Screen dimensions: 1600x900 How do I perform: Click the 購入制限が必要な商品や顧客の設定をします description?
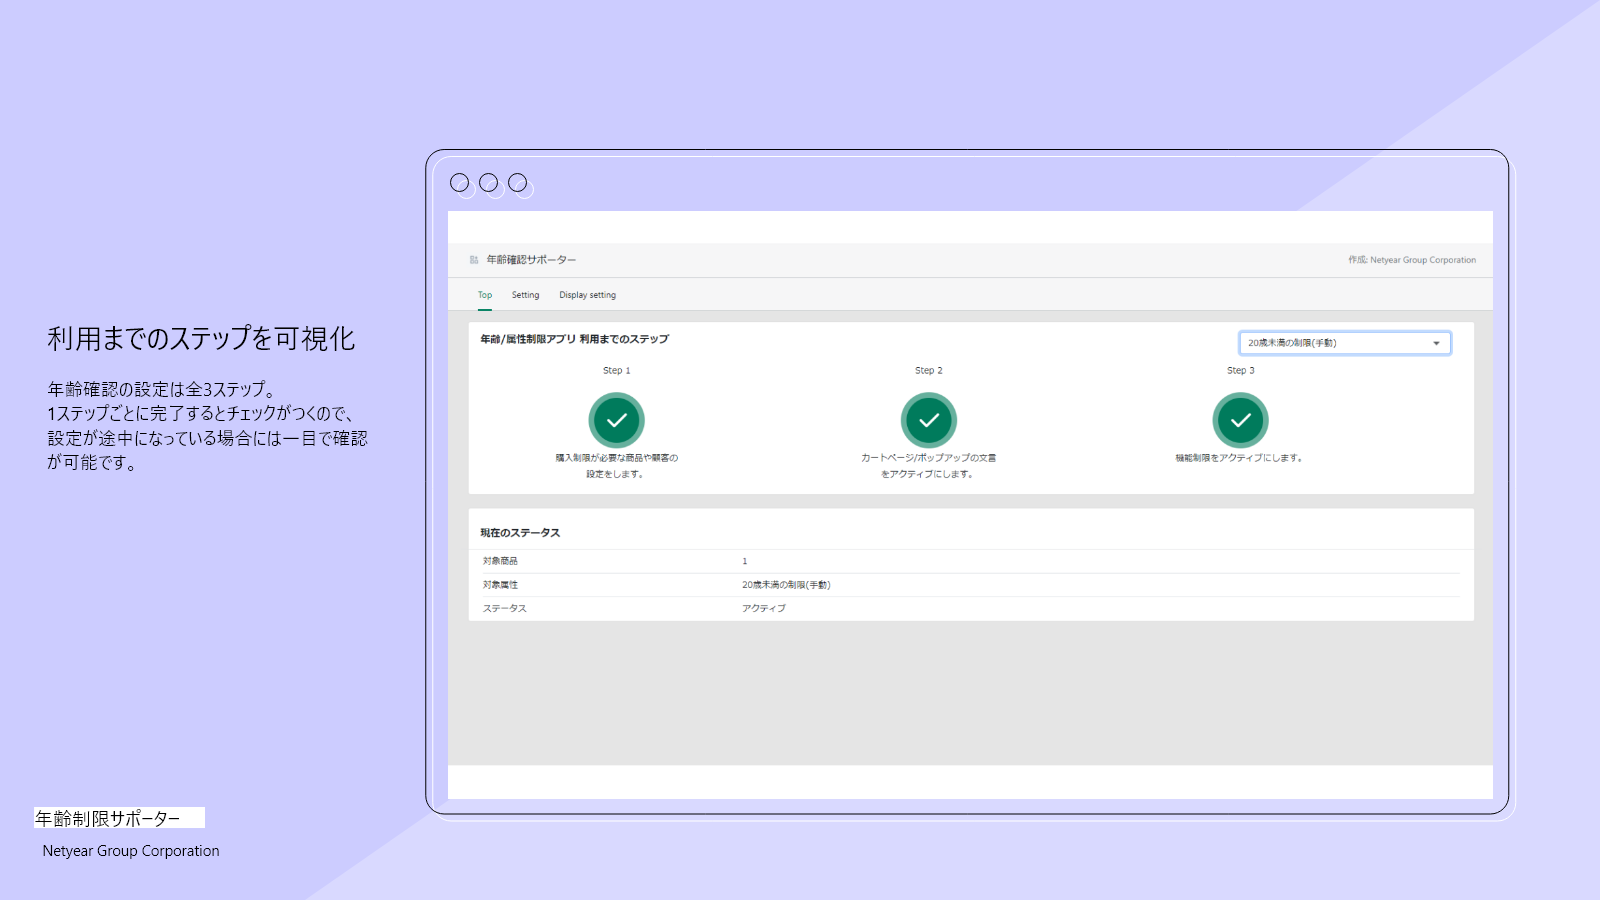617,466
